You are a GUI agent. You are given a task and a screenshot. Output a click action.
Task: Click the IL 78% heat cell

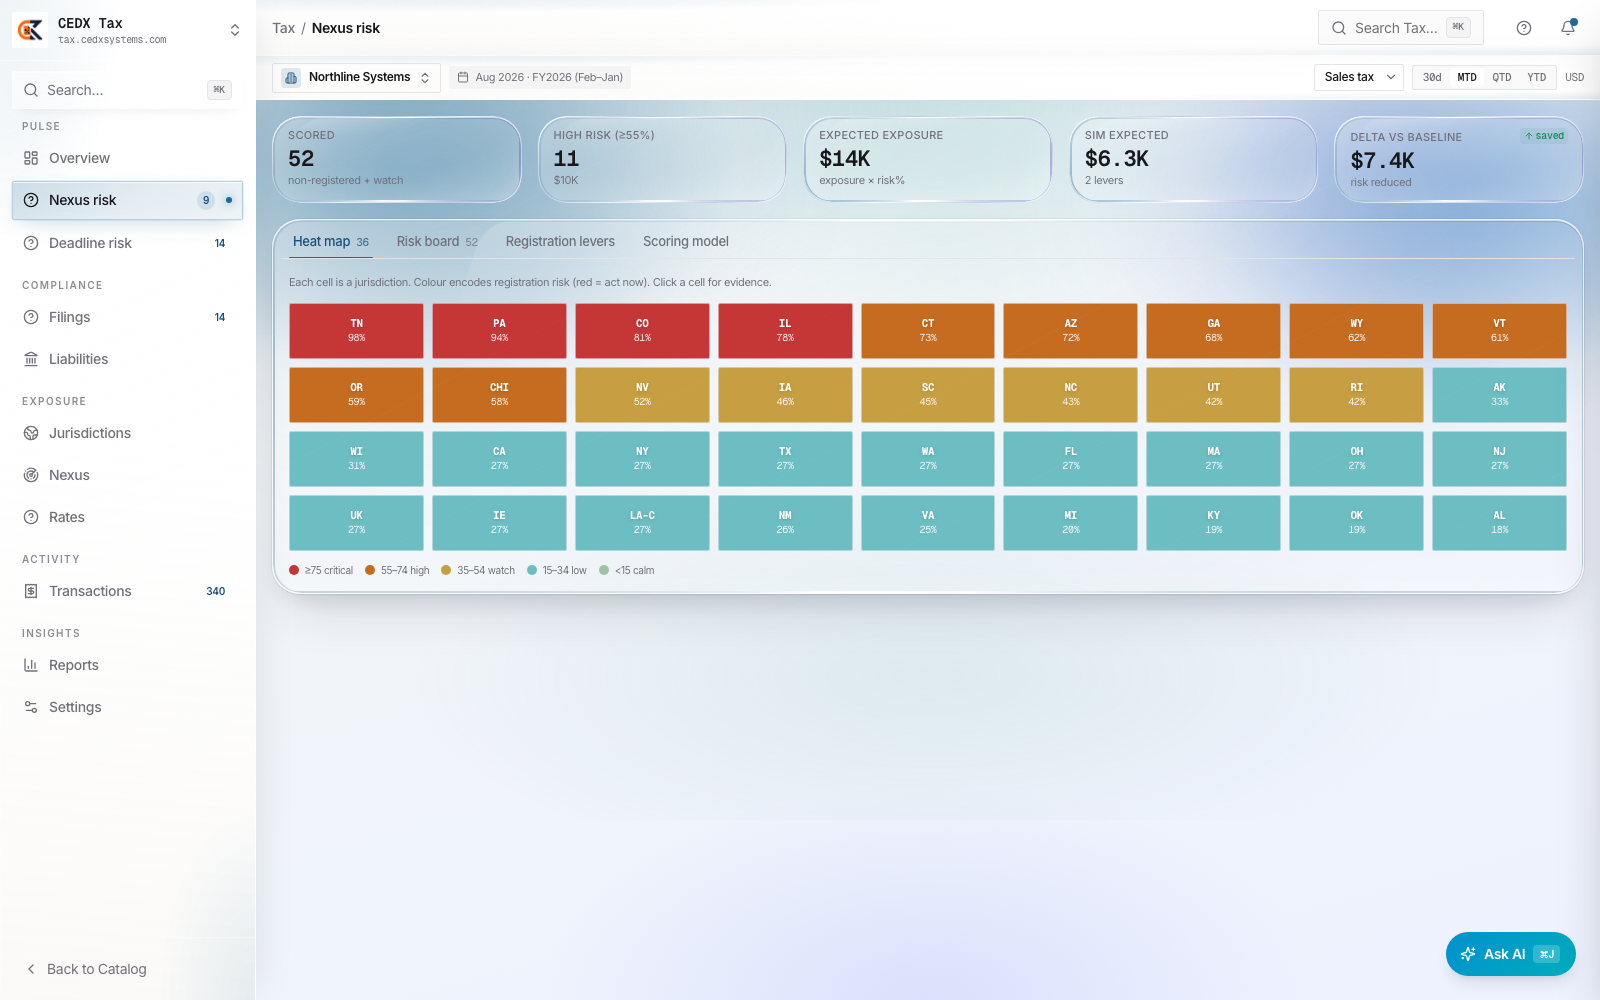[x=785, y=331]
